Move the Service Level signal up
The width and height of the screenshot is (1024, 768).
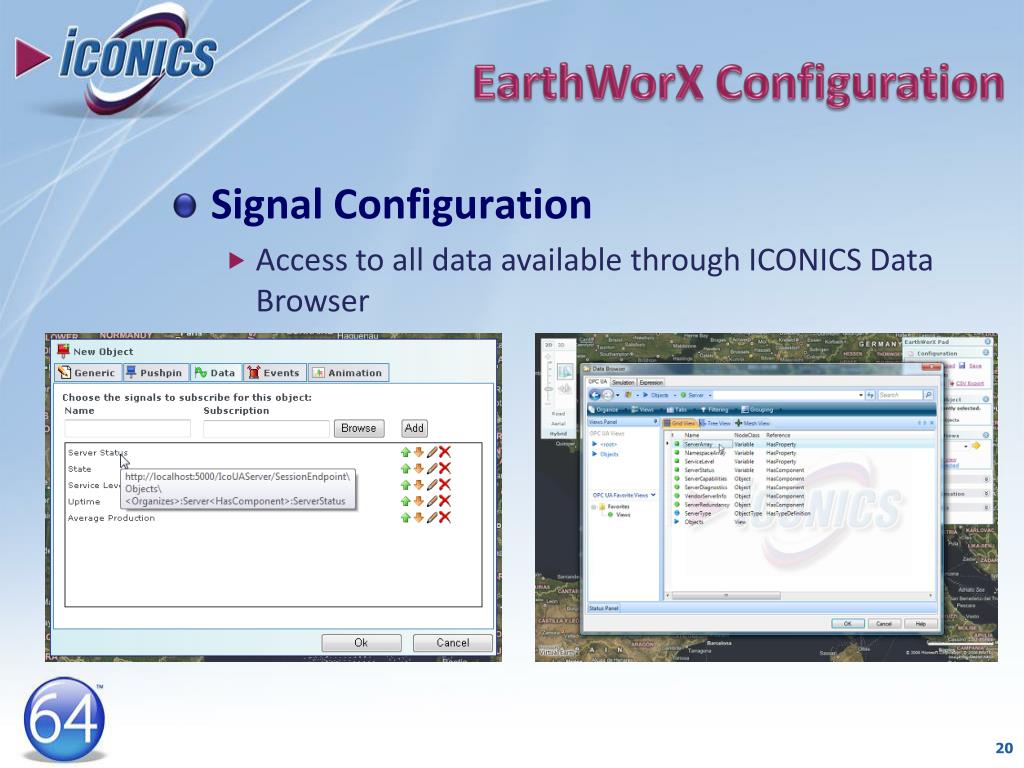click(x=405, y=485)
